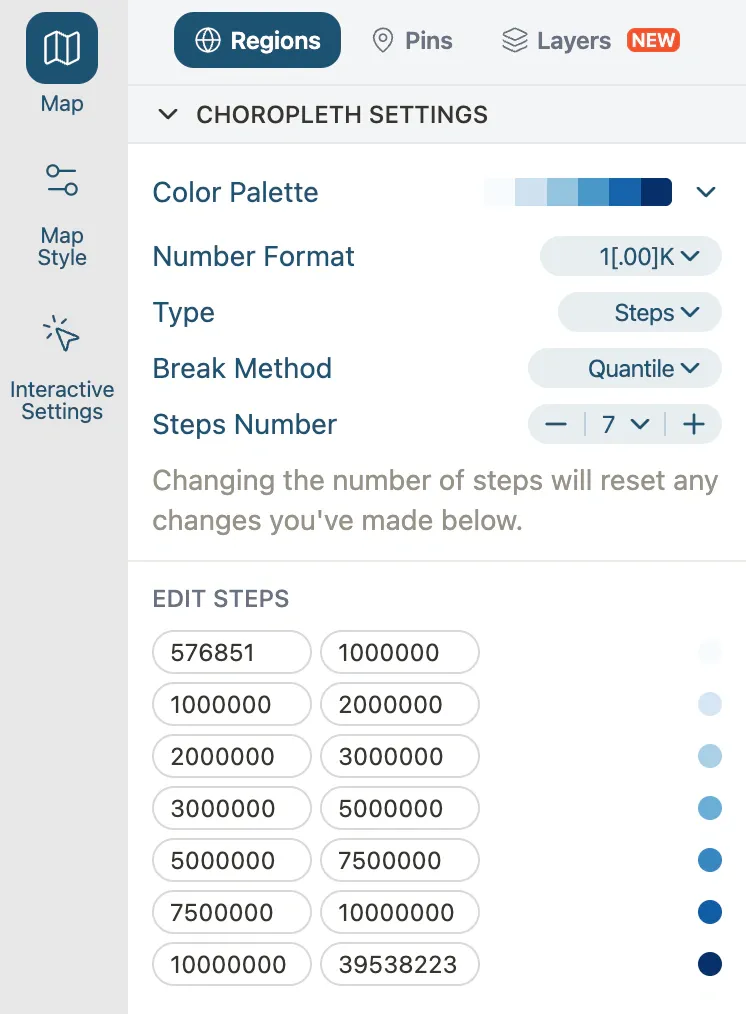Viewport: 746px width, 1014px height.
Task: Click the blue color palette preview
Action: pos(577,192)
